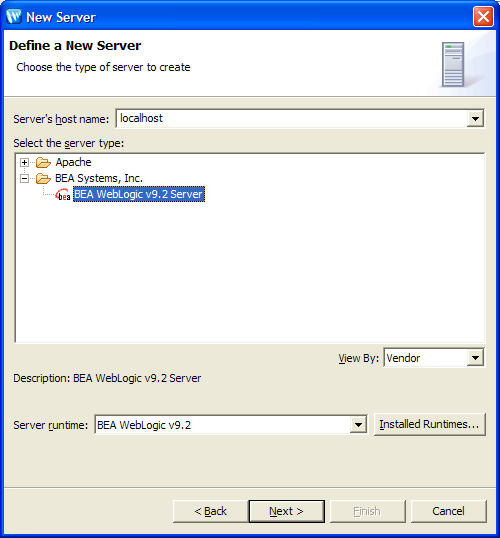Screen dimensions: 500x538
Task: Select BEA WebLogic v9.2 Server item
Action: pyautogui.click(x=139, y=194)
